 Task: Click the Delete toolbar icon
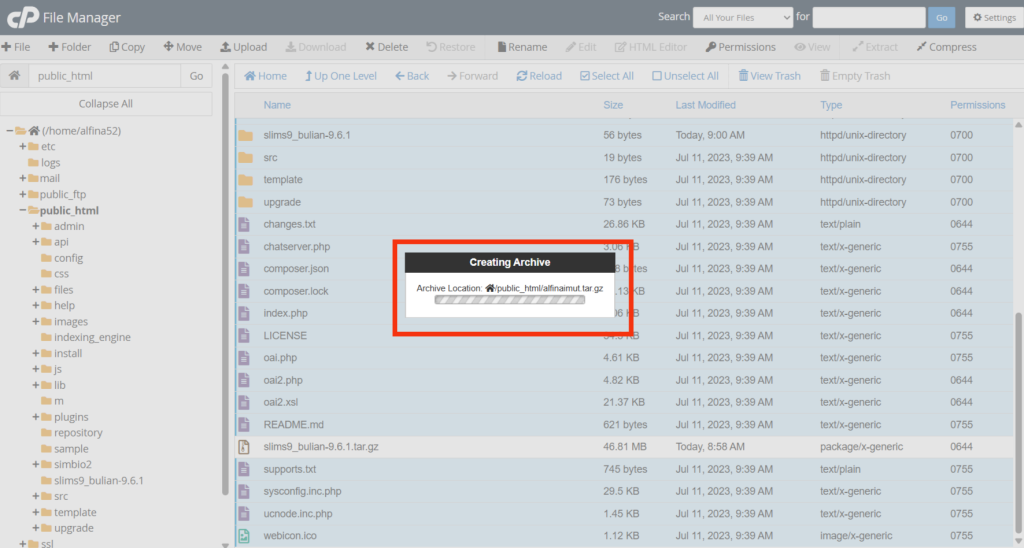[x=371, y=47]
